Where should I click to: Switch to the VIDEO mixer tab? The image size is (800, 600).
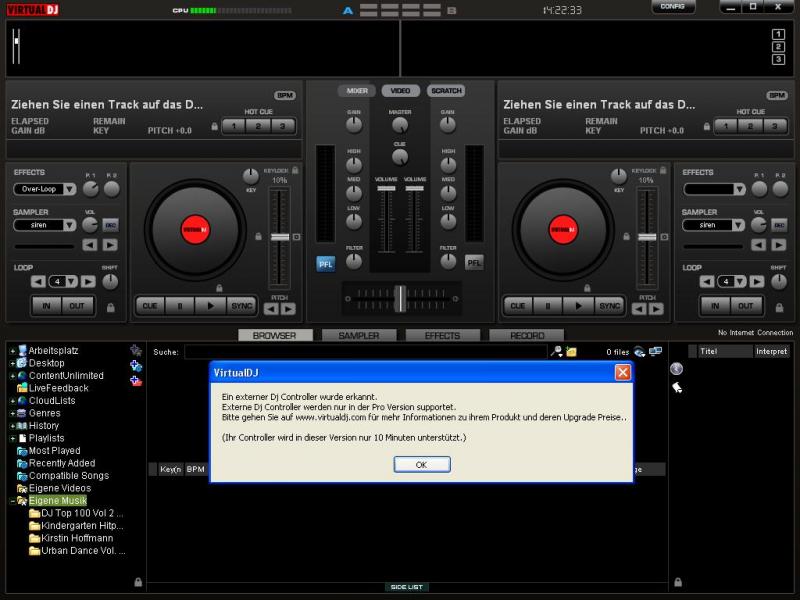(400, 91)
